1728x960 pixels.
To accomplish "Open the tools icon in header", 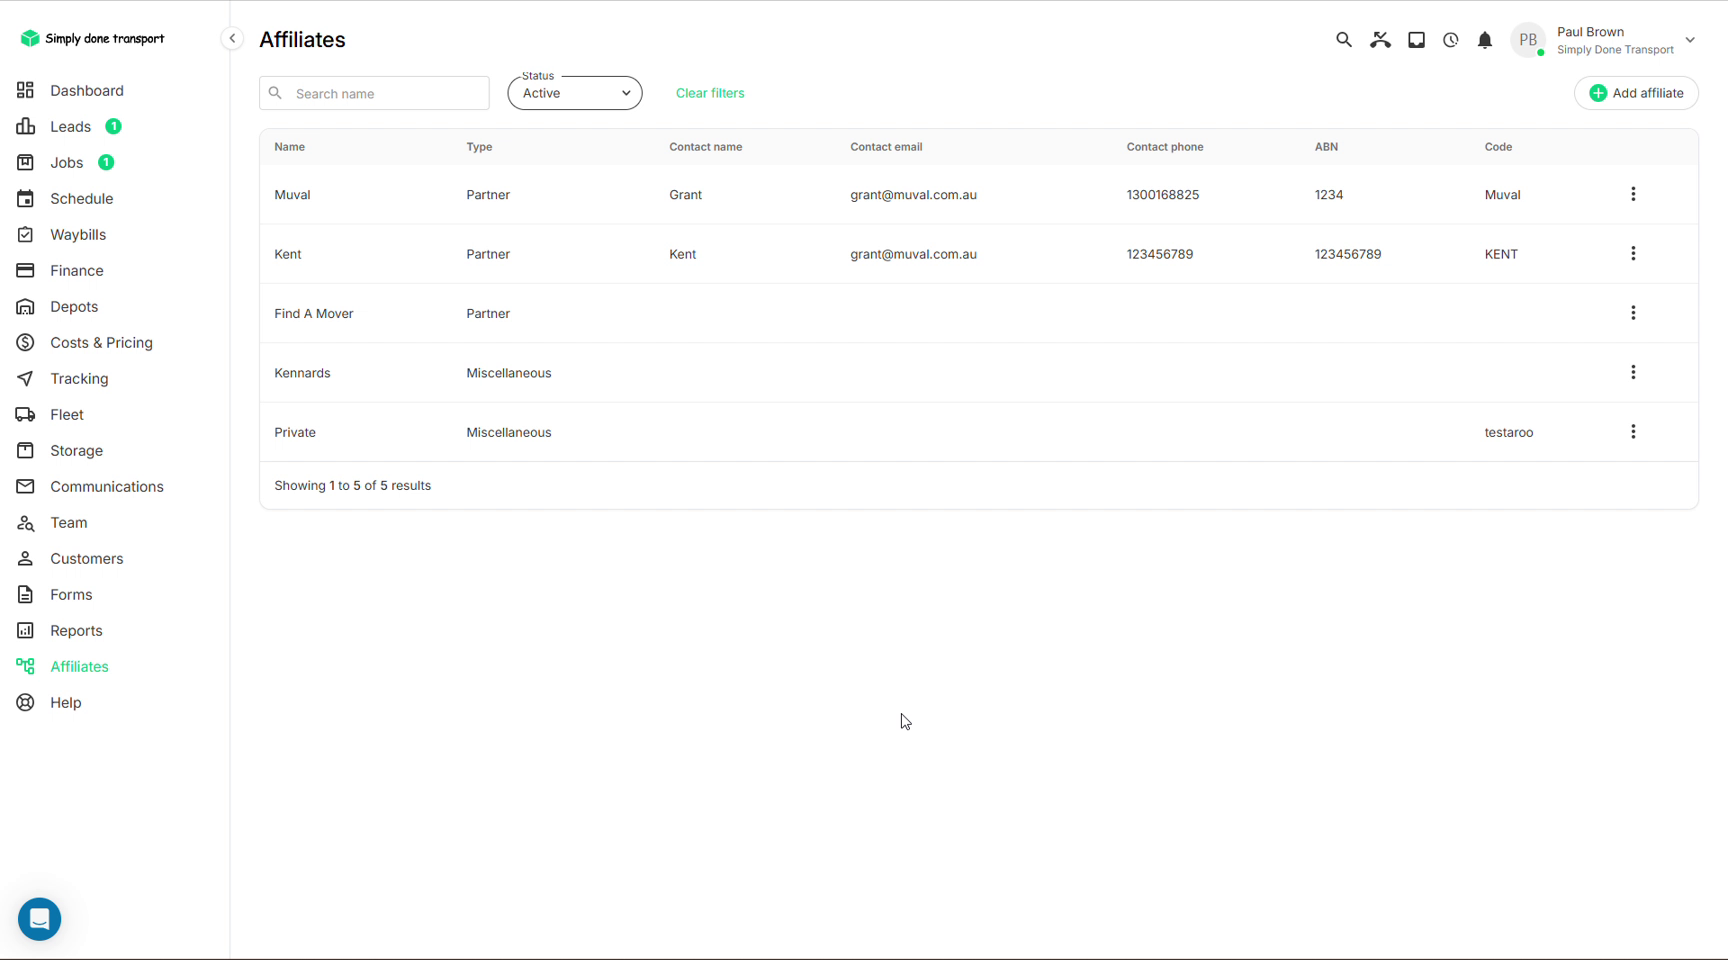I will [1380, 40].
